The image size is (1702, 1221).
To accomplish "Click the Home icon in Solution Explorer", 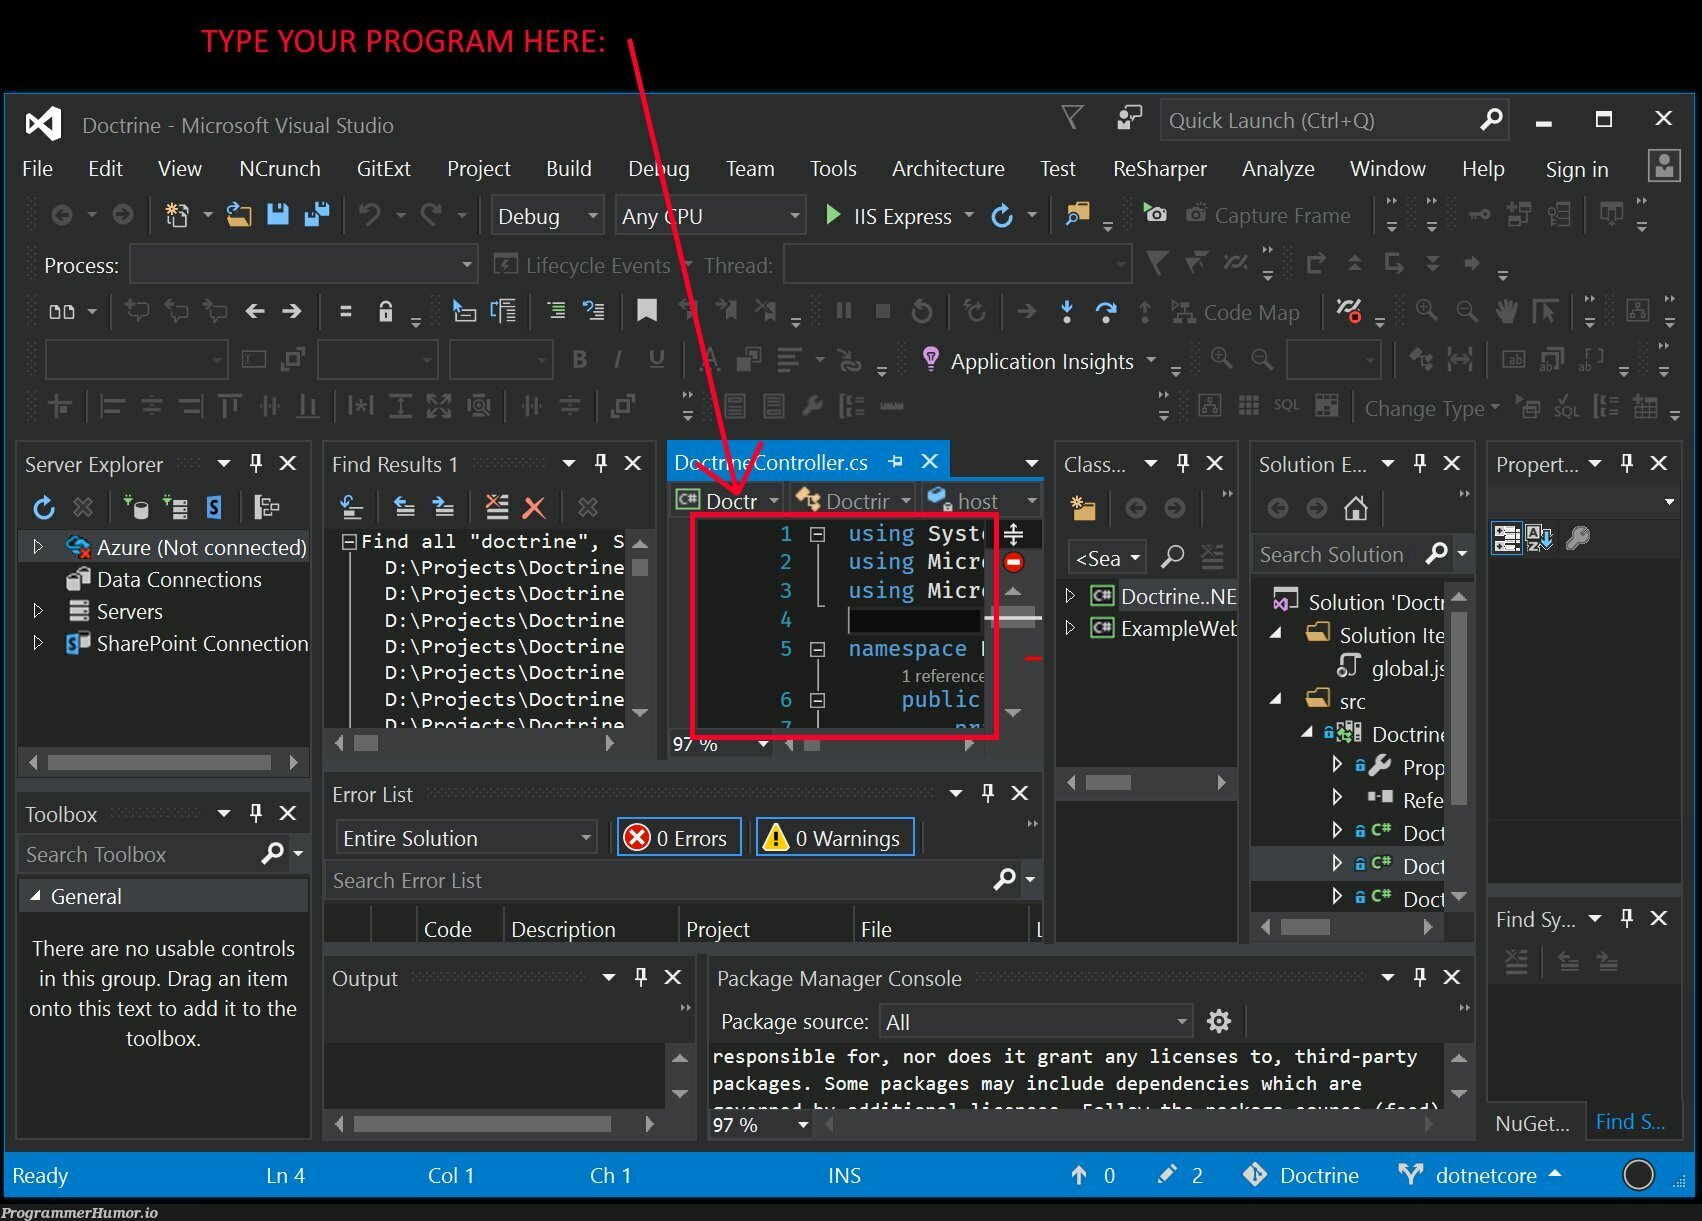I will pyautogui.click(x=1356, y=508).
